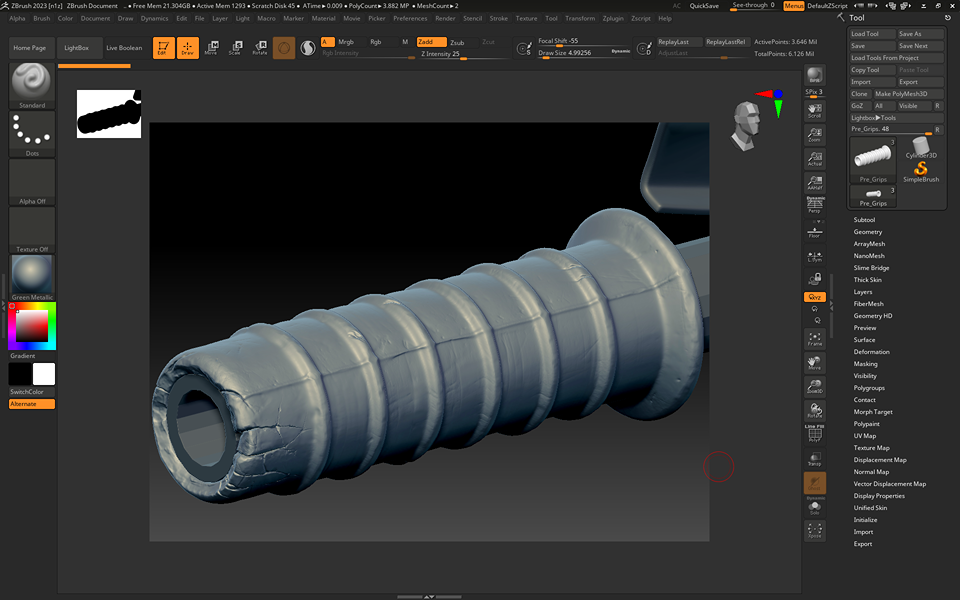Open the Dots stroke picker
This screenshot has height=600, width=960.
click(32, 134)
